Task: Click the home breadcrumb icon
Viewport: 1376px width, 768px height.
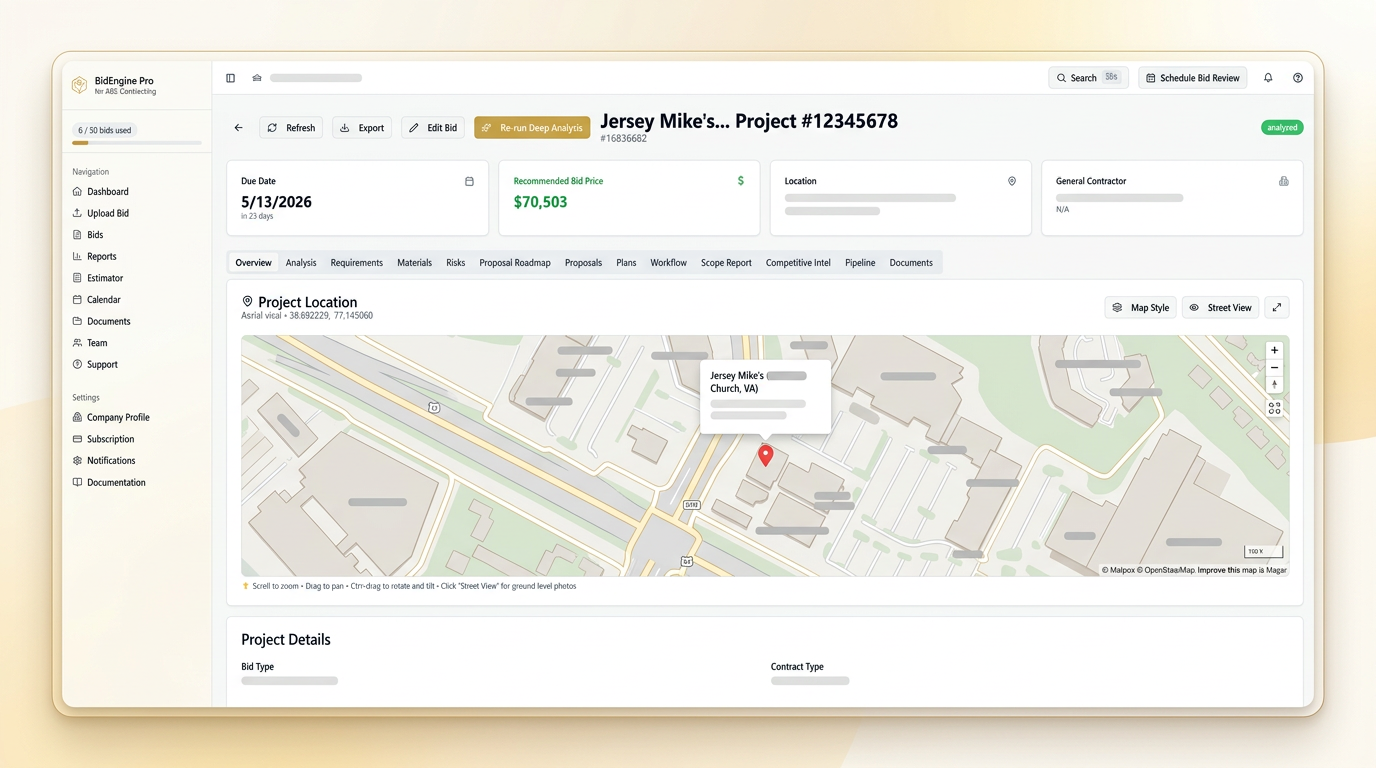Action: [x=257, y=78]
